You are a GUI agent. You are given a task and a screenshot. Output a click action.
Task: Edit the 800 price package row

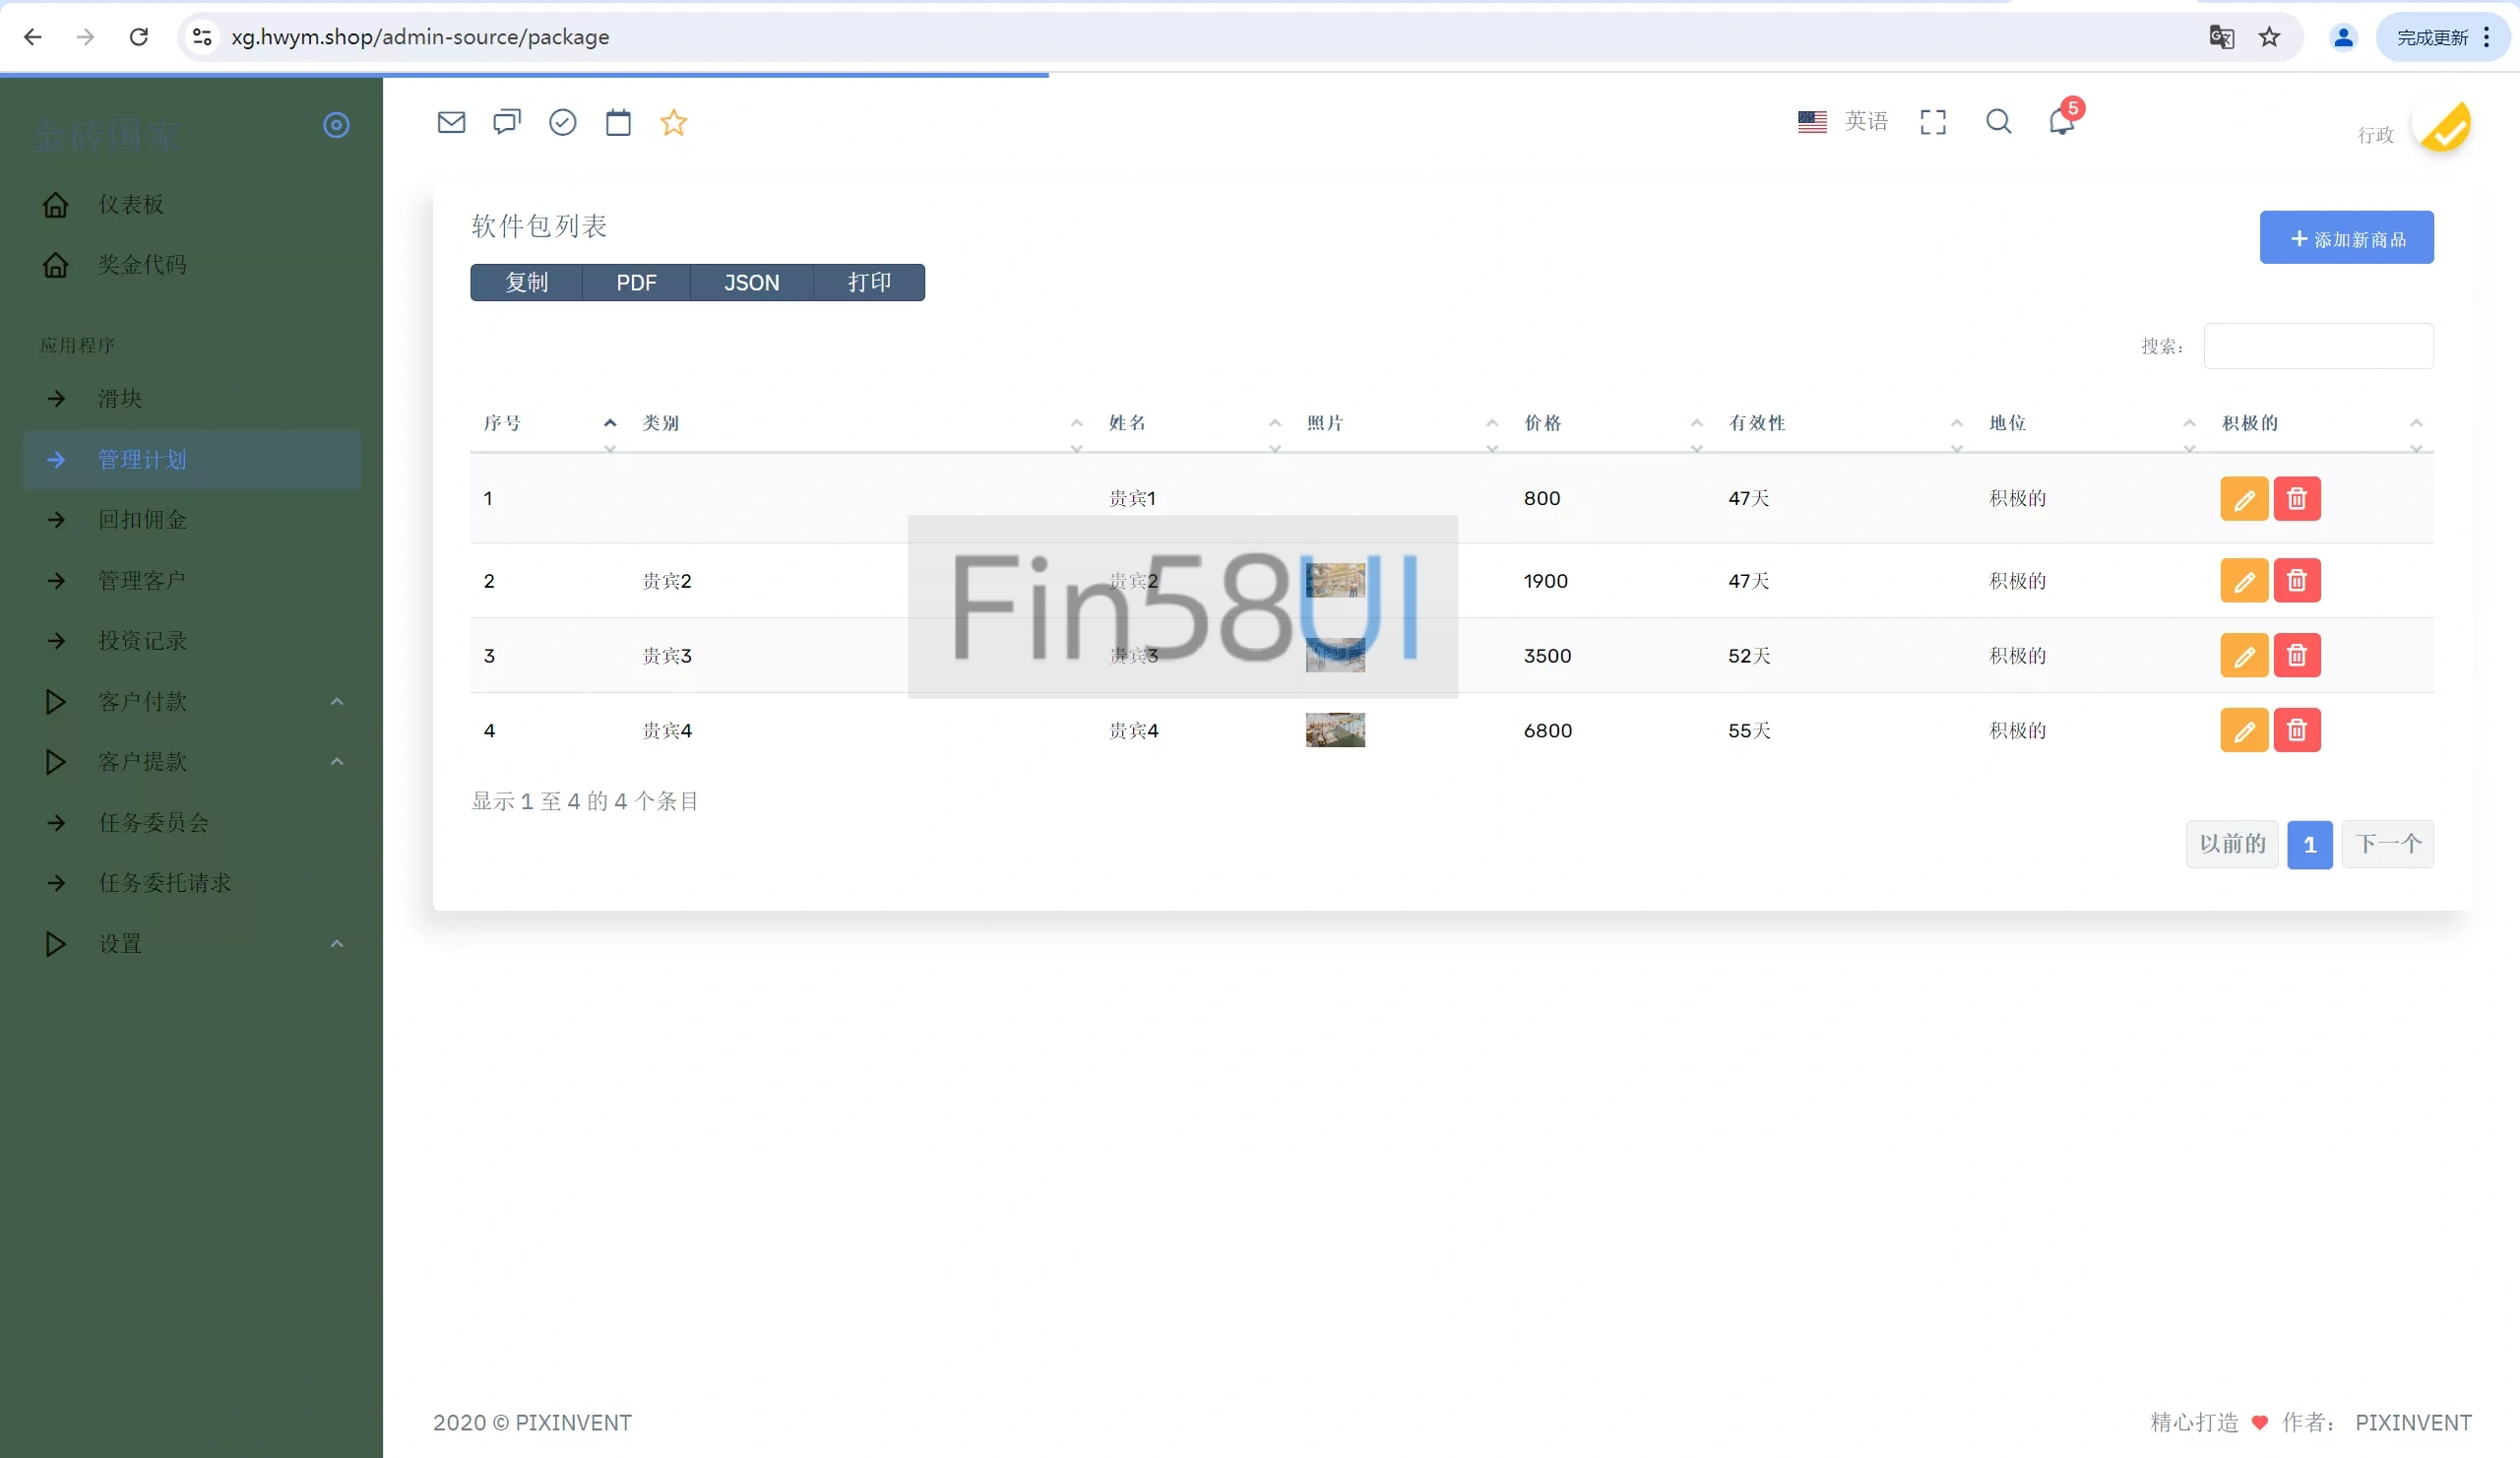2244,498
